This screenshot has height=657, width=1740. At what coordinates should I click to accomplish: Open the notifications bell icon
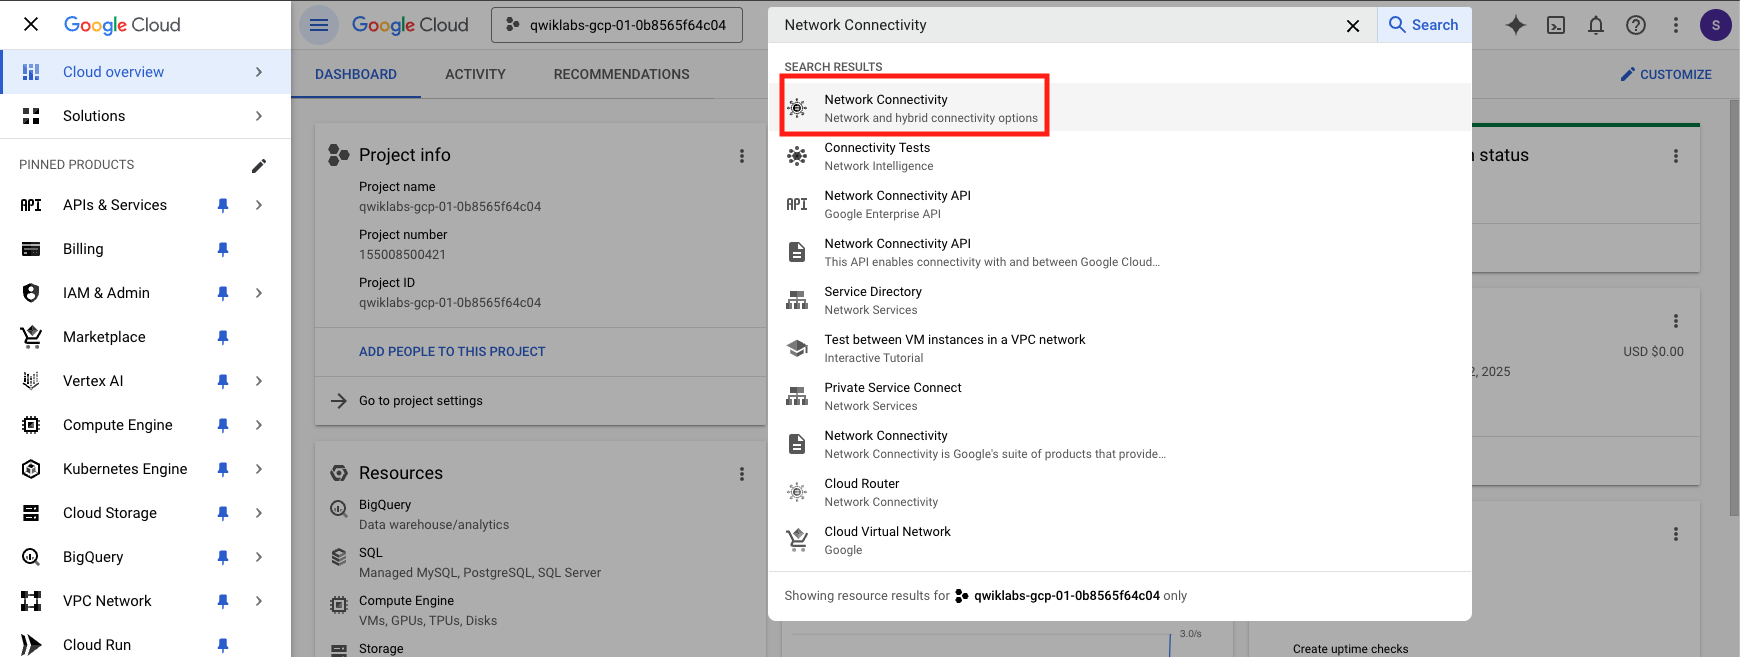click(1596, 25)
